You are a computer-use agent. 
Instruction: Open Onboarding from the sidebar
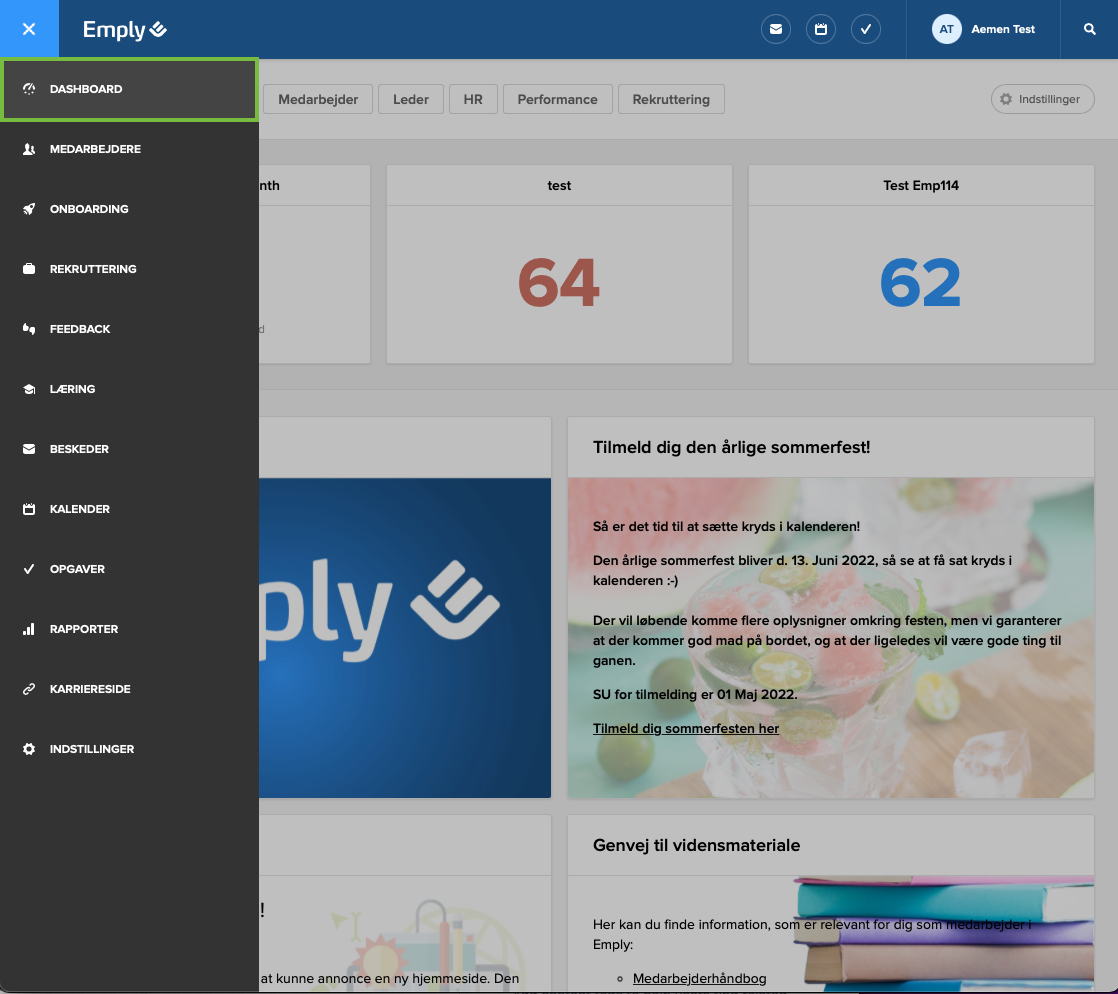tap(30, 209)
